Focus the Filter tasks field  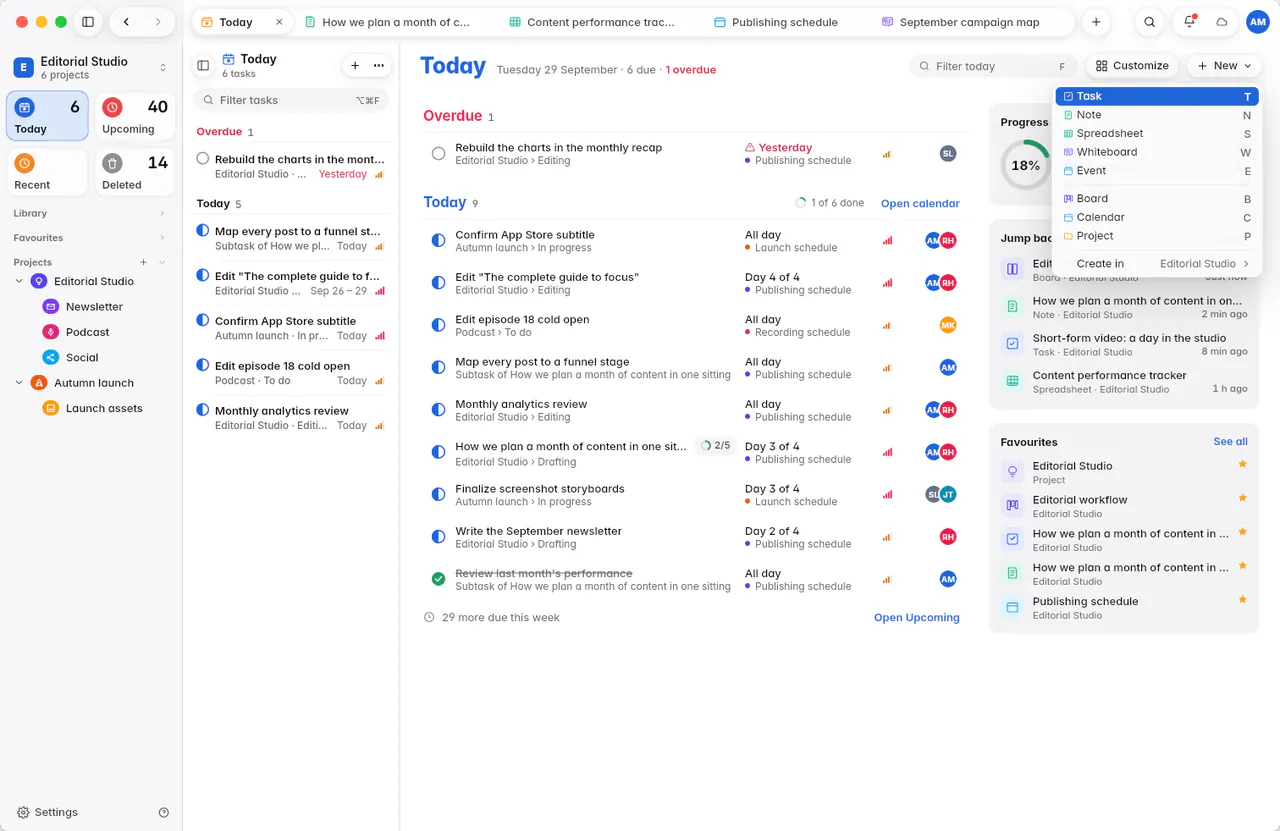coord(291,100)
